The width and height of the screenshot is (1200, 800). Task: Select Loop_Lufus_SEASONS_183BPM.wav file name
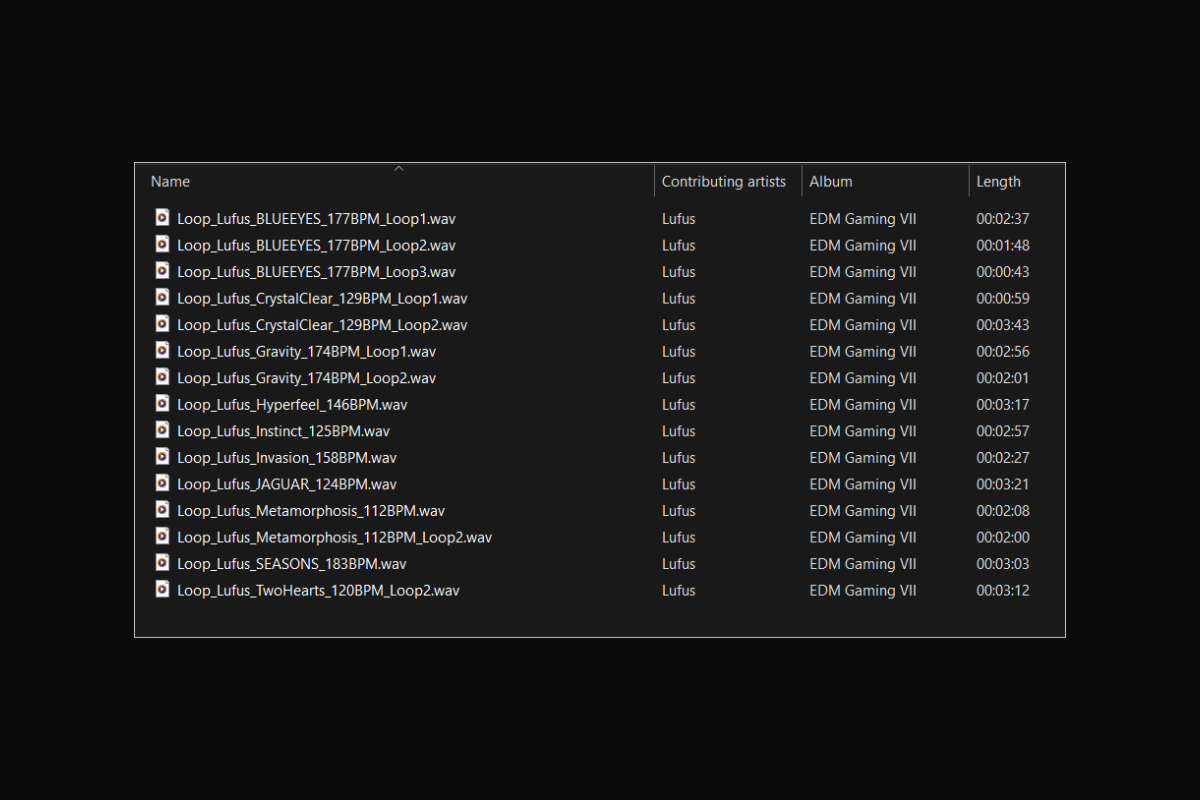pos(292,564)
